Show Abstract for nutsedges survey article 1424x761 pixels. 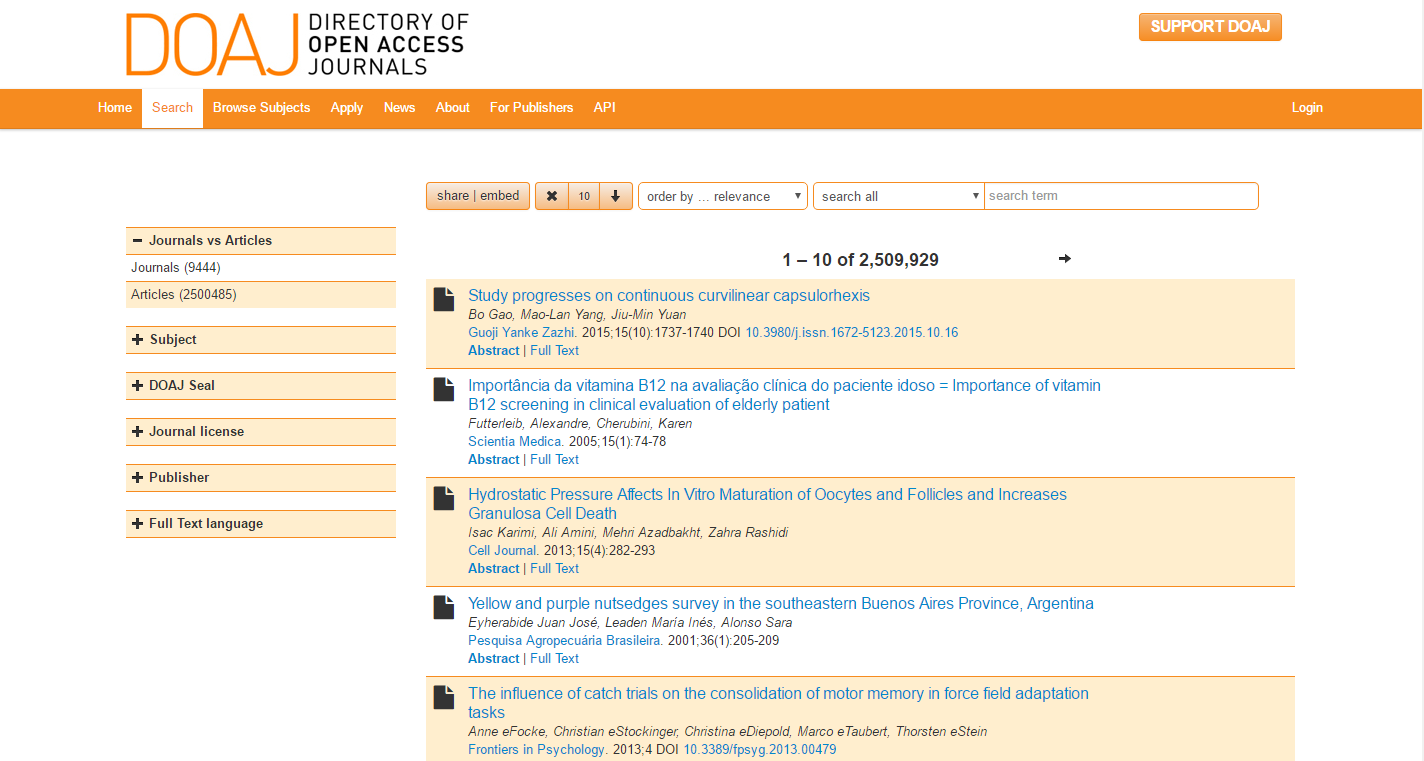click(x=494, y=659)
